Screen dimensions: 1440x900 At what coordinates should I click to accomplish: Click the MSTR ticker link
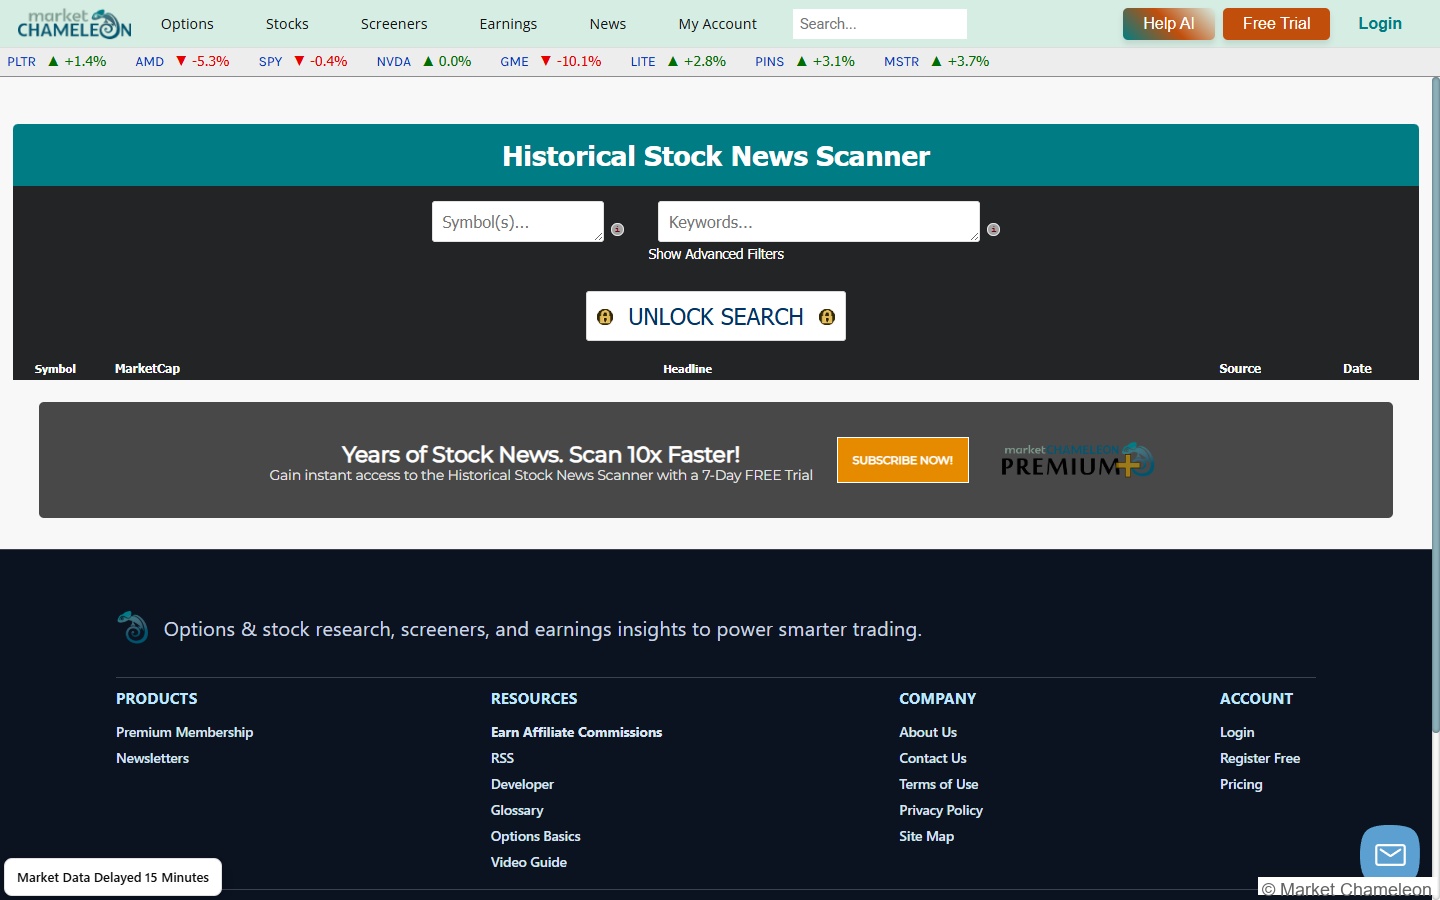coord(902,62)
